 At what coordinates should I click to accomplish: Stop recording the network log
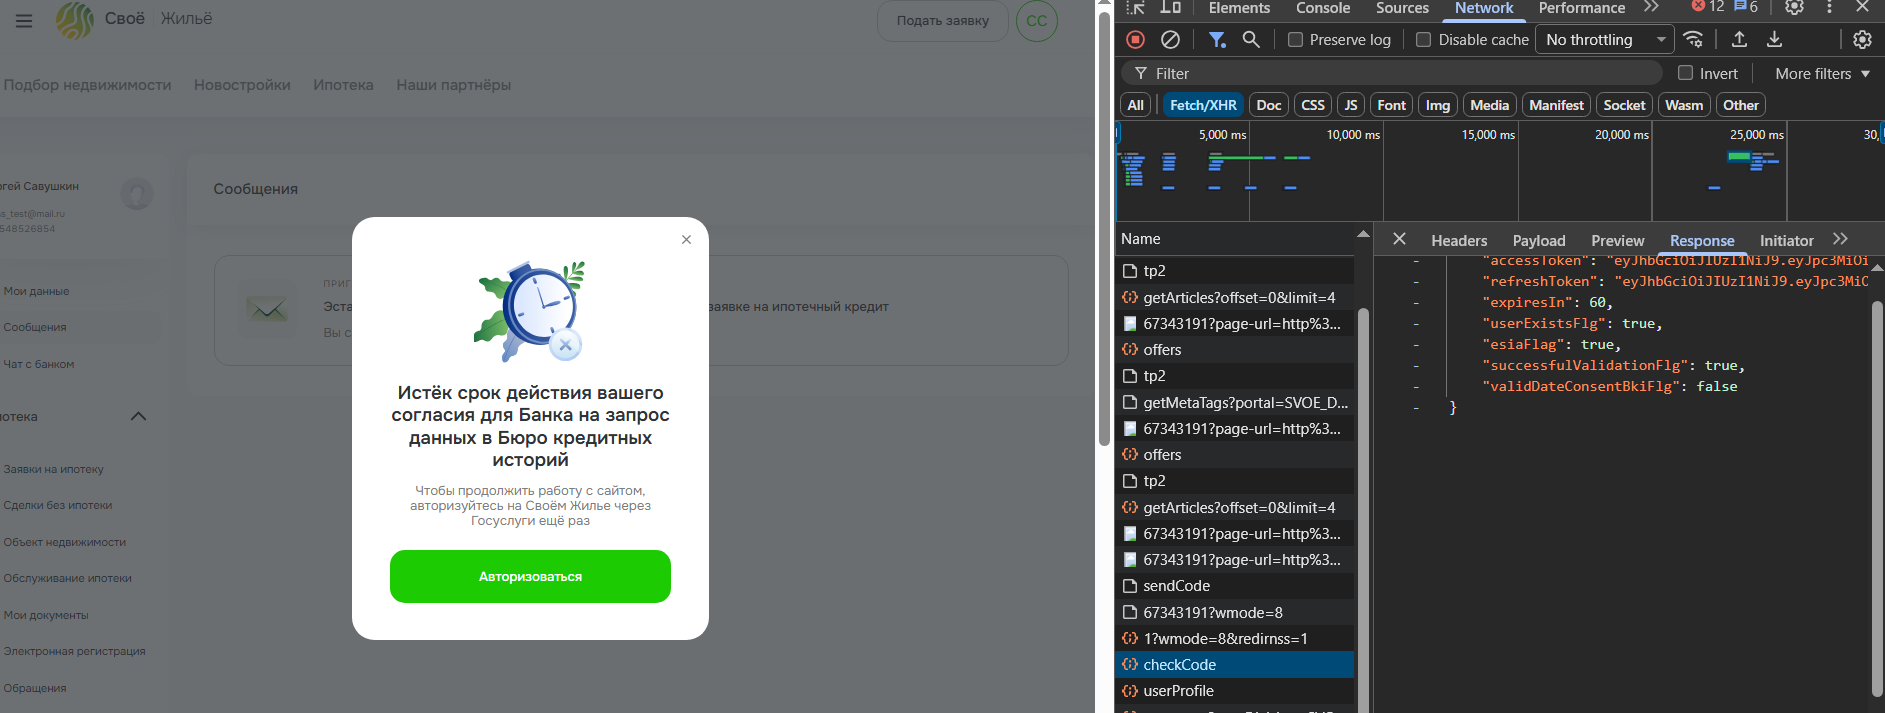[1135, 40]
